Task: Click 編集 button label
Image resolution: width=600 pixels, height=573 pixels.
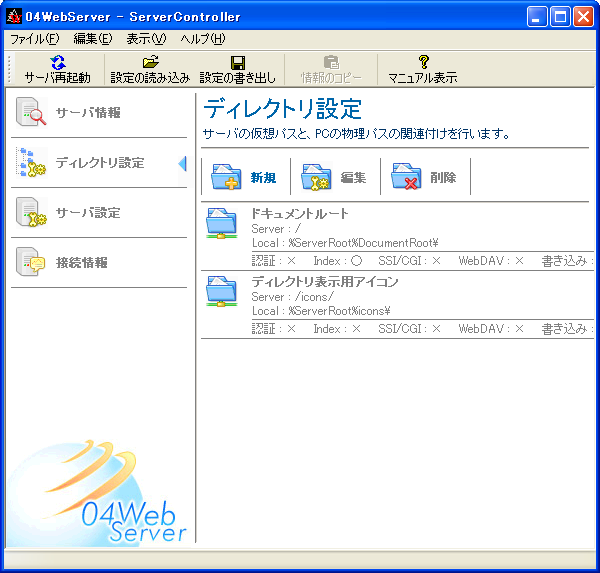Action: tap(353, 178)
